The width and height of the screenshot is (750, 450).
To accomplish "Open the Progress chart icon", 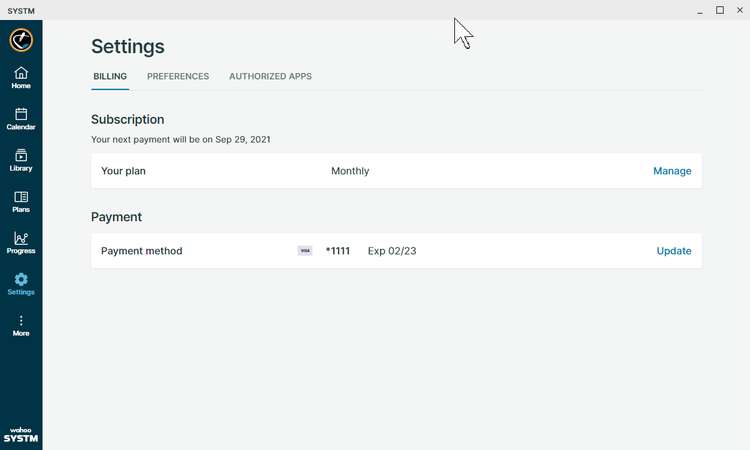I will point(21,238).
